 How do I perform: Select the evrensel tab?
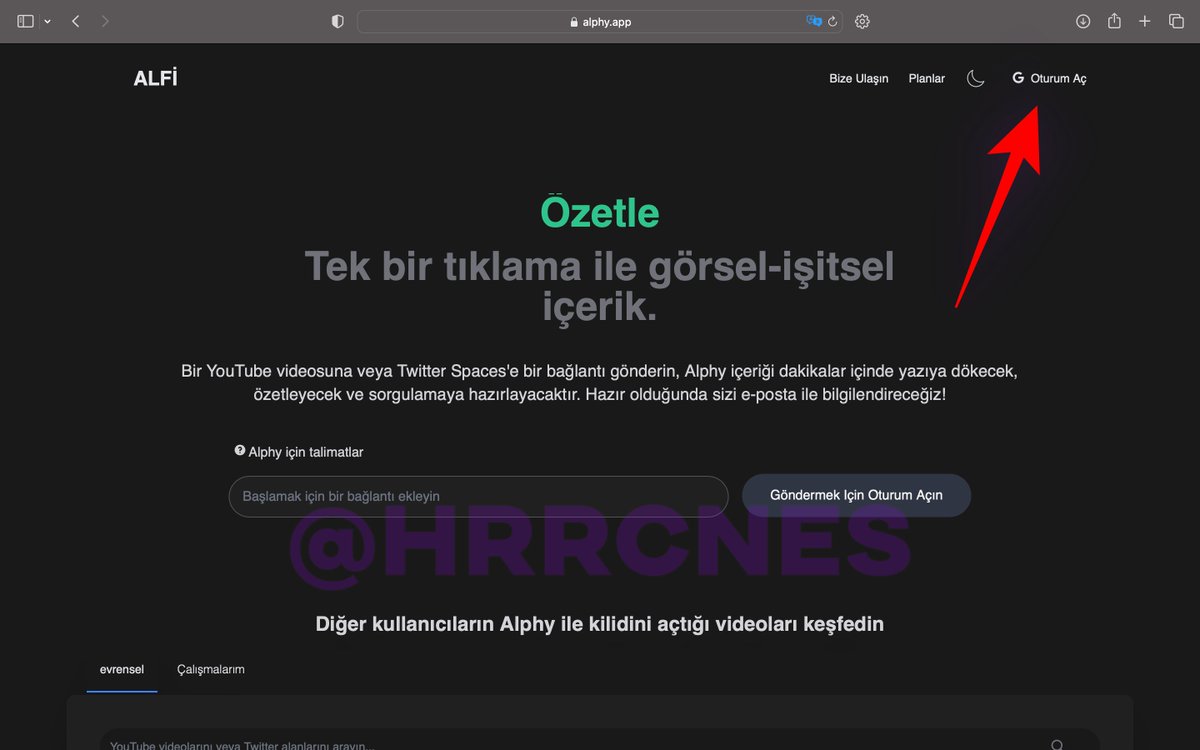[x=122, y=669]
